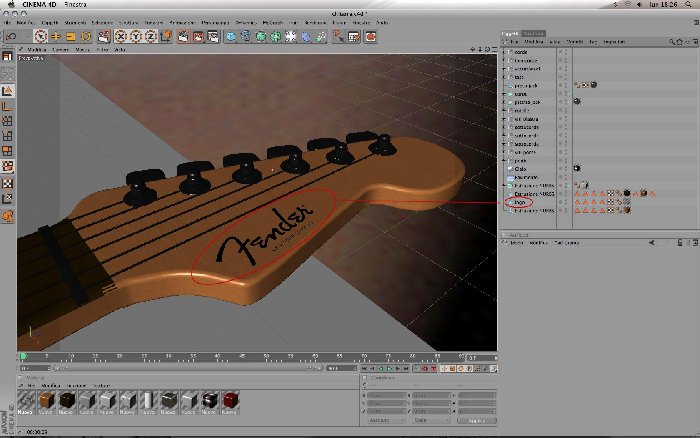700x438 pixels.
Task: Click the blue deformer icon
Action: click(306, 36)
